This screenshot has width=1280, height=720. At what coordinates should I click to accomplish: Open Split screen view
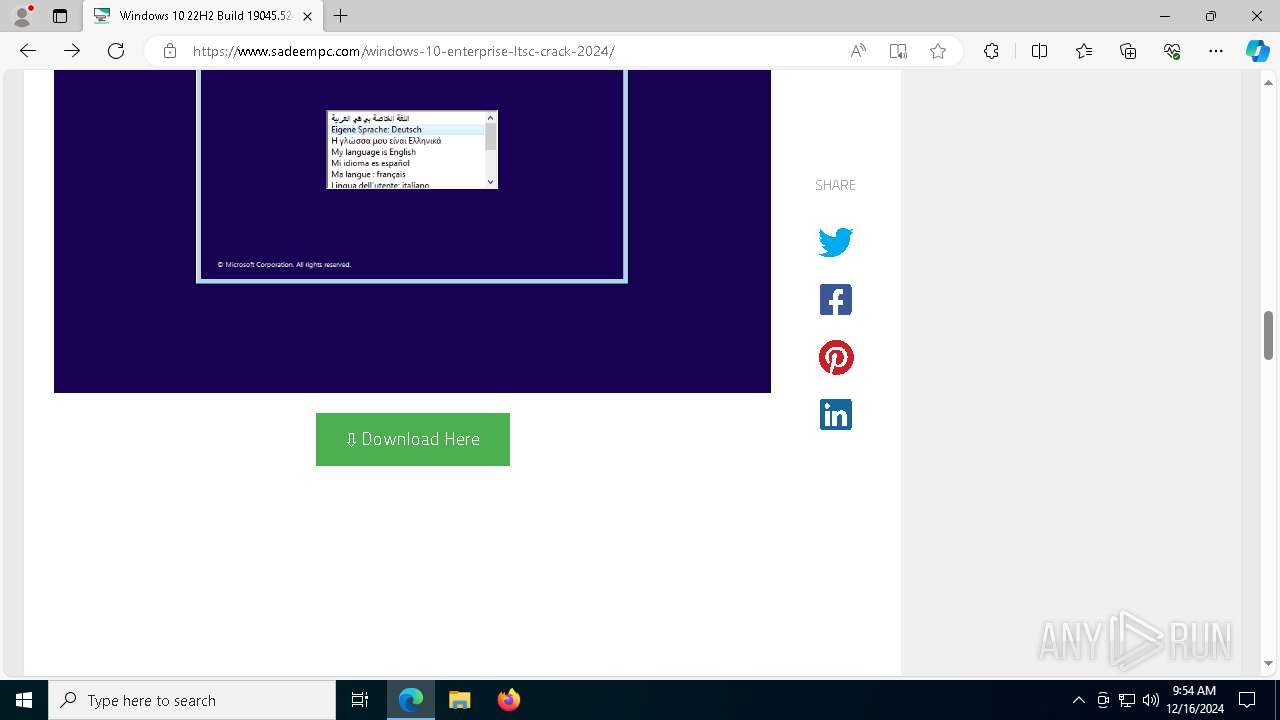1039,51
